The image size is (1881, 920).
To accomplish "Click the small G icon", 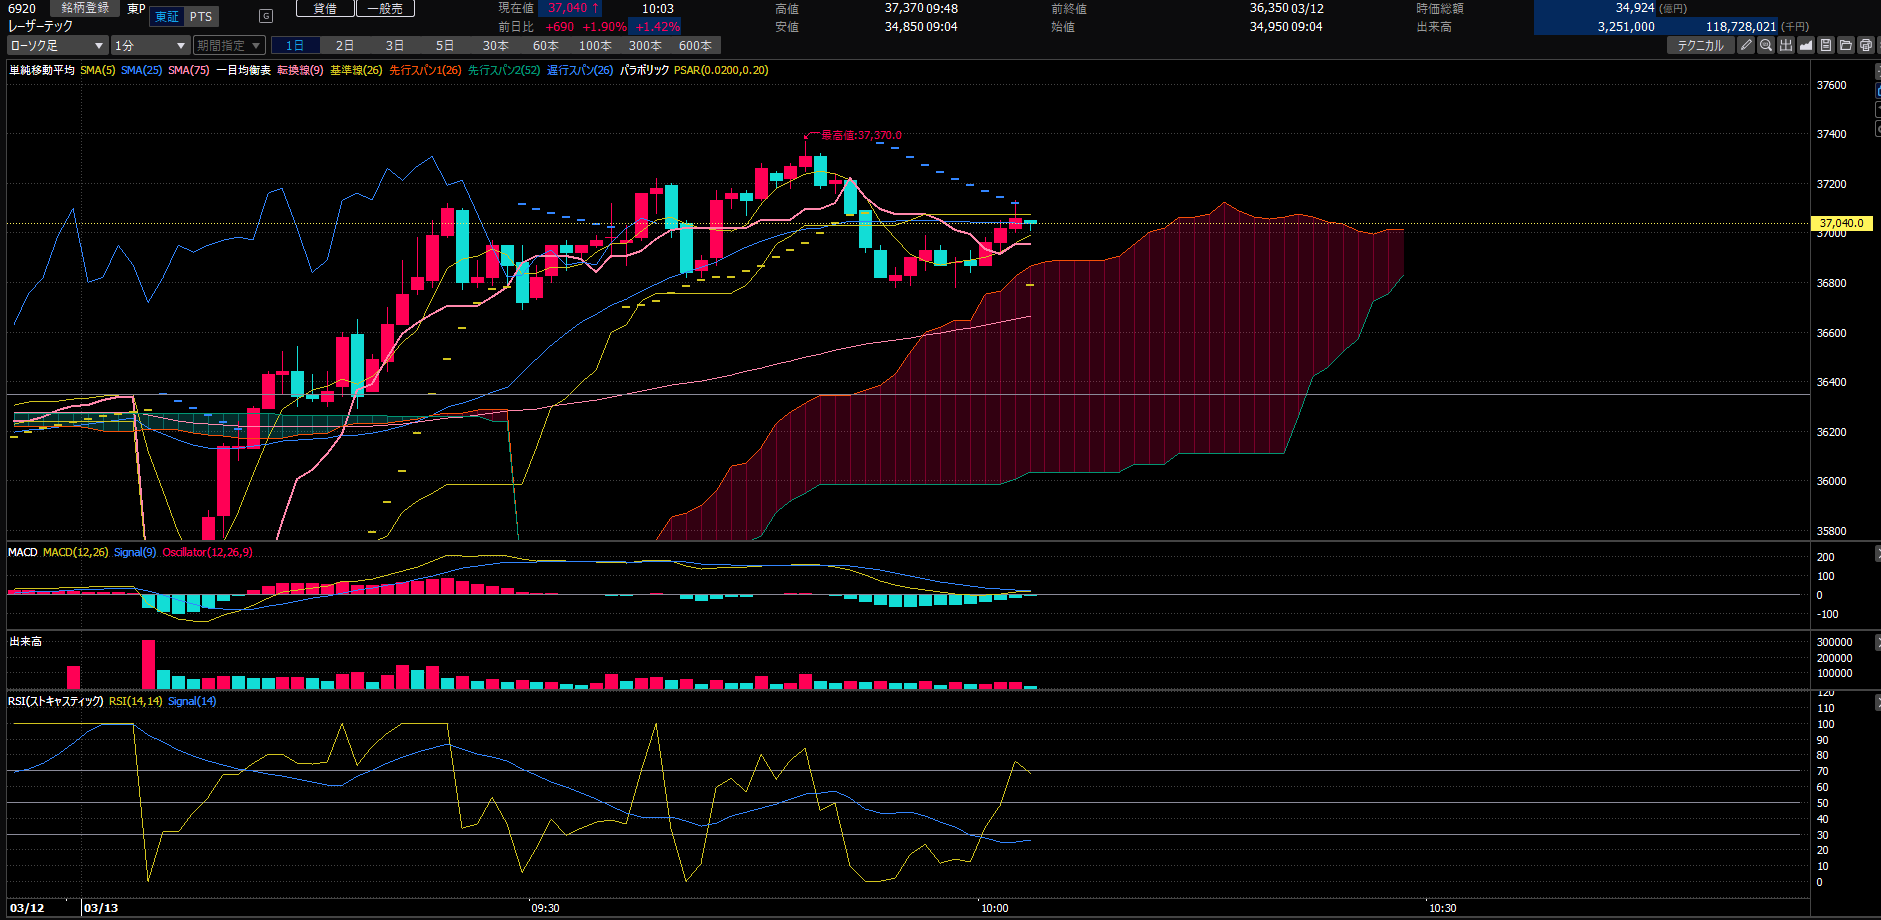I will tap(266, 16).
